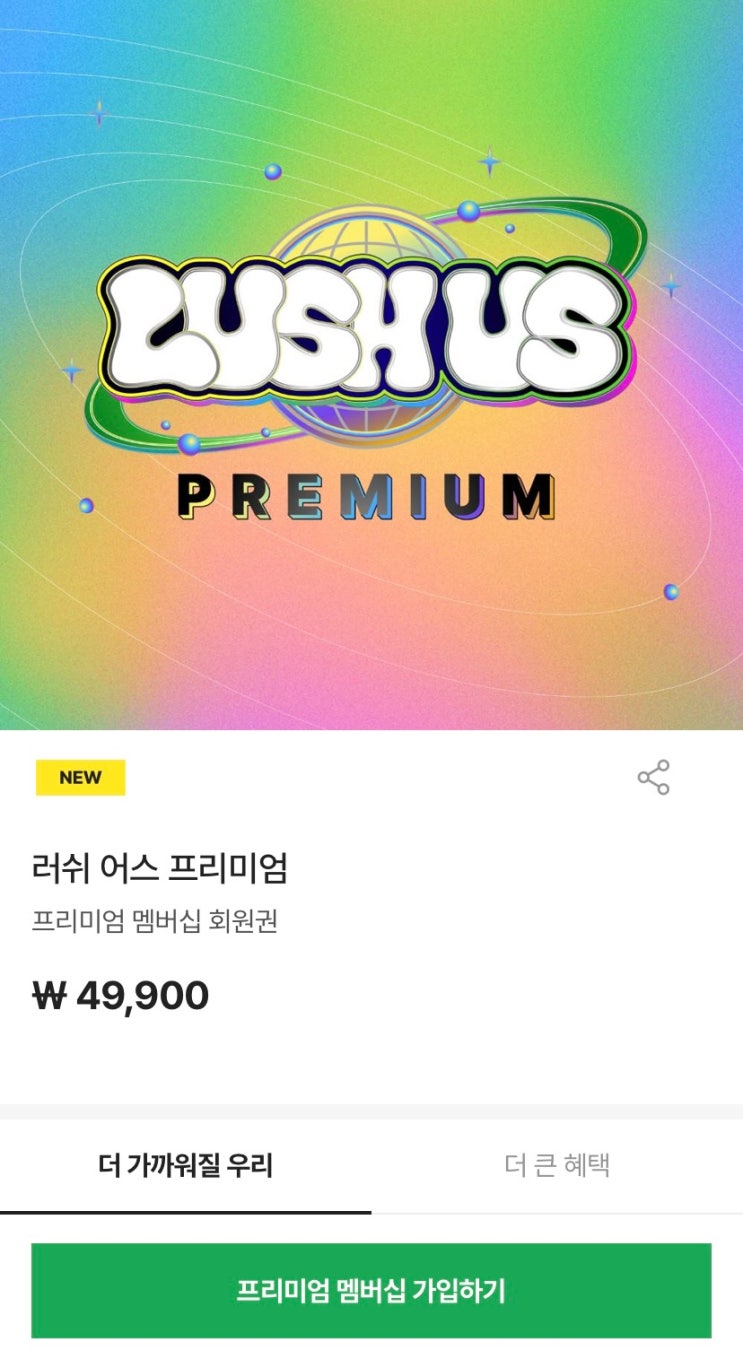Click the blue sparkle star above logo
The width and height of the screenshot is (743, 1359).
pos(489,160)
